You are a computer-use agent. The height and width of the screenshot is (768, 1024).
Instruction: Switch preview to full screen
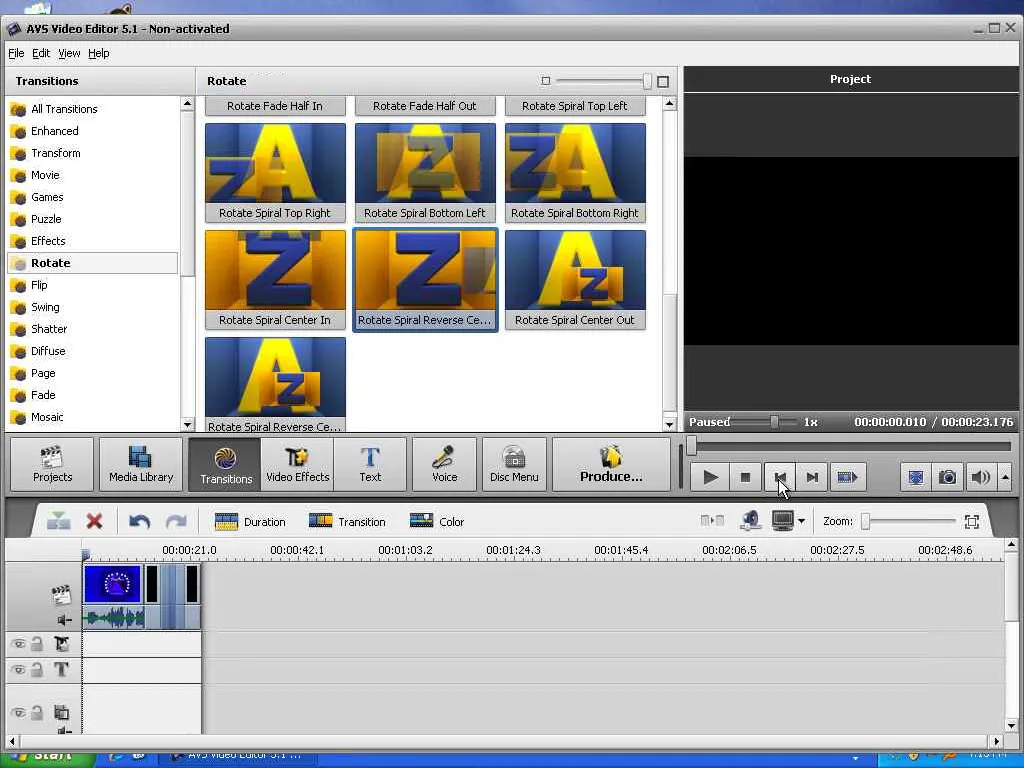click(x=916, y=477)
